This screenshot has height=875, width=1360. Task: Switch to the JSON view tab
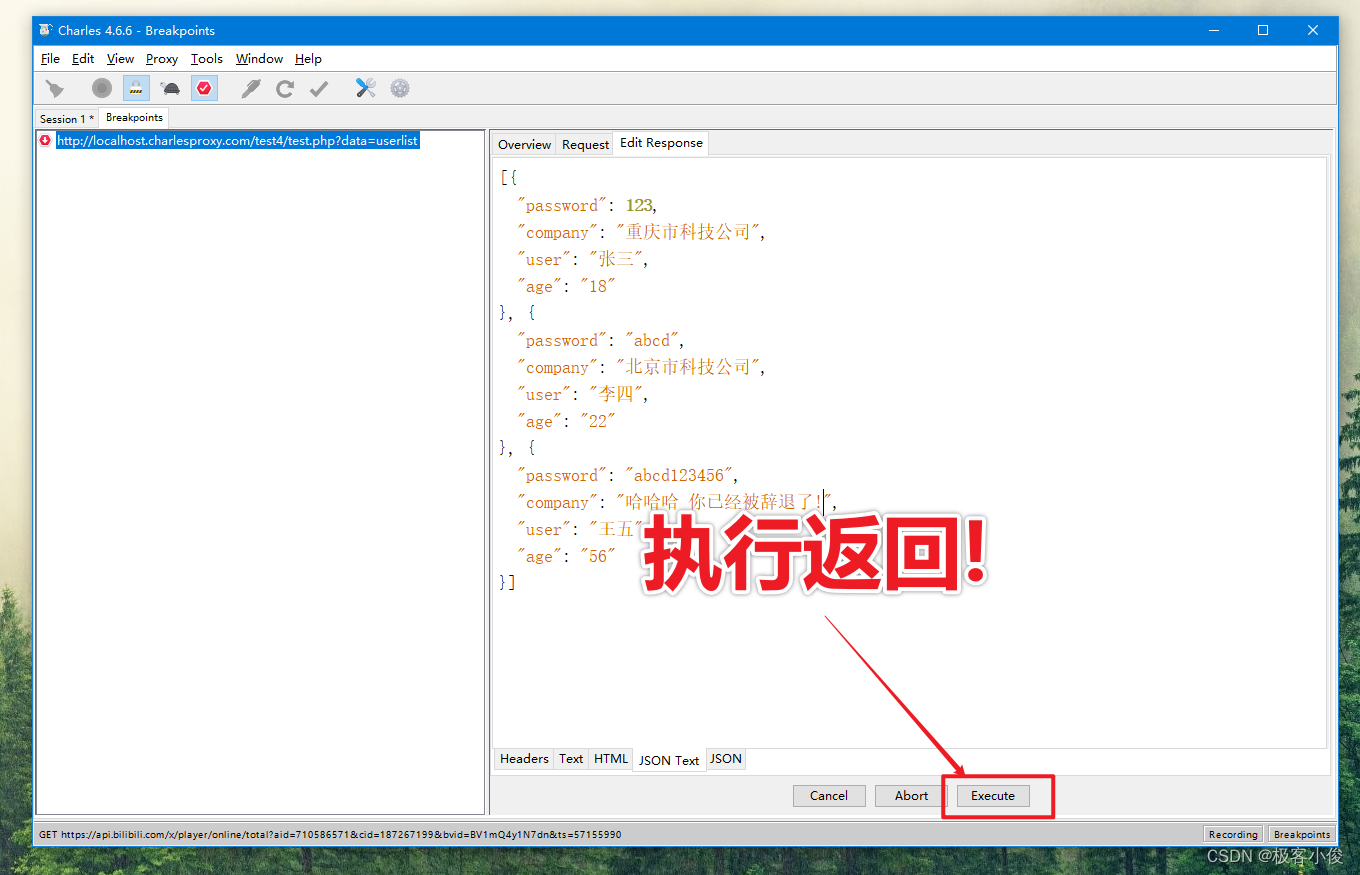pos(726,759)
